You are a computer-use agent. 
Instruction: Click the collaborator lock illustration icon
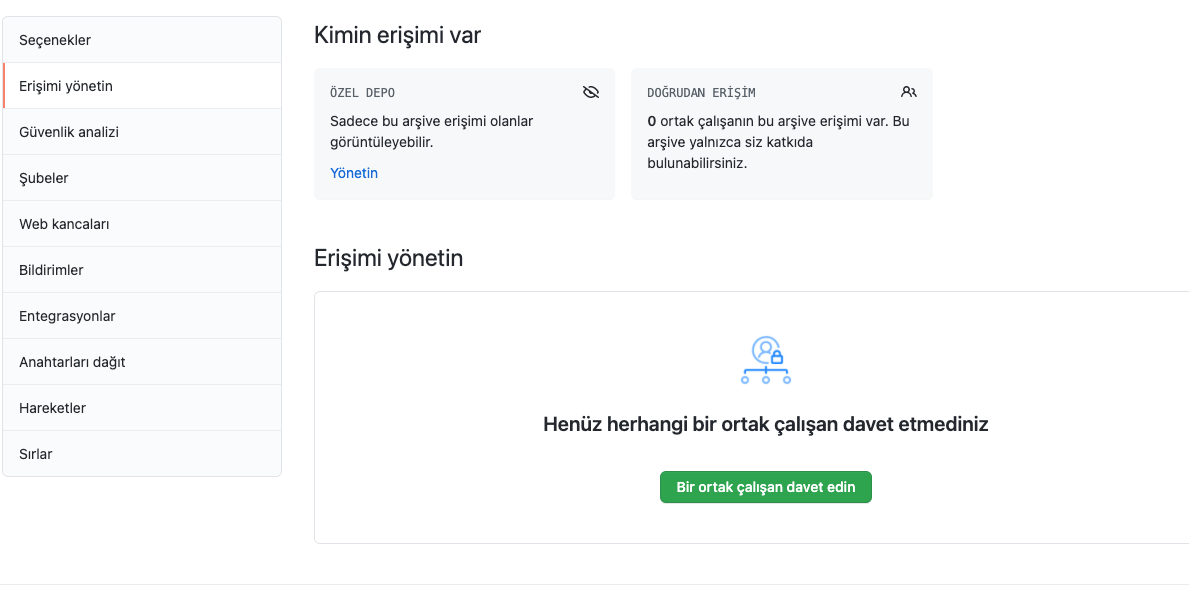click(x=766, y=360)
